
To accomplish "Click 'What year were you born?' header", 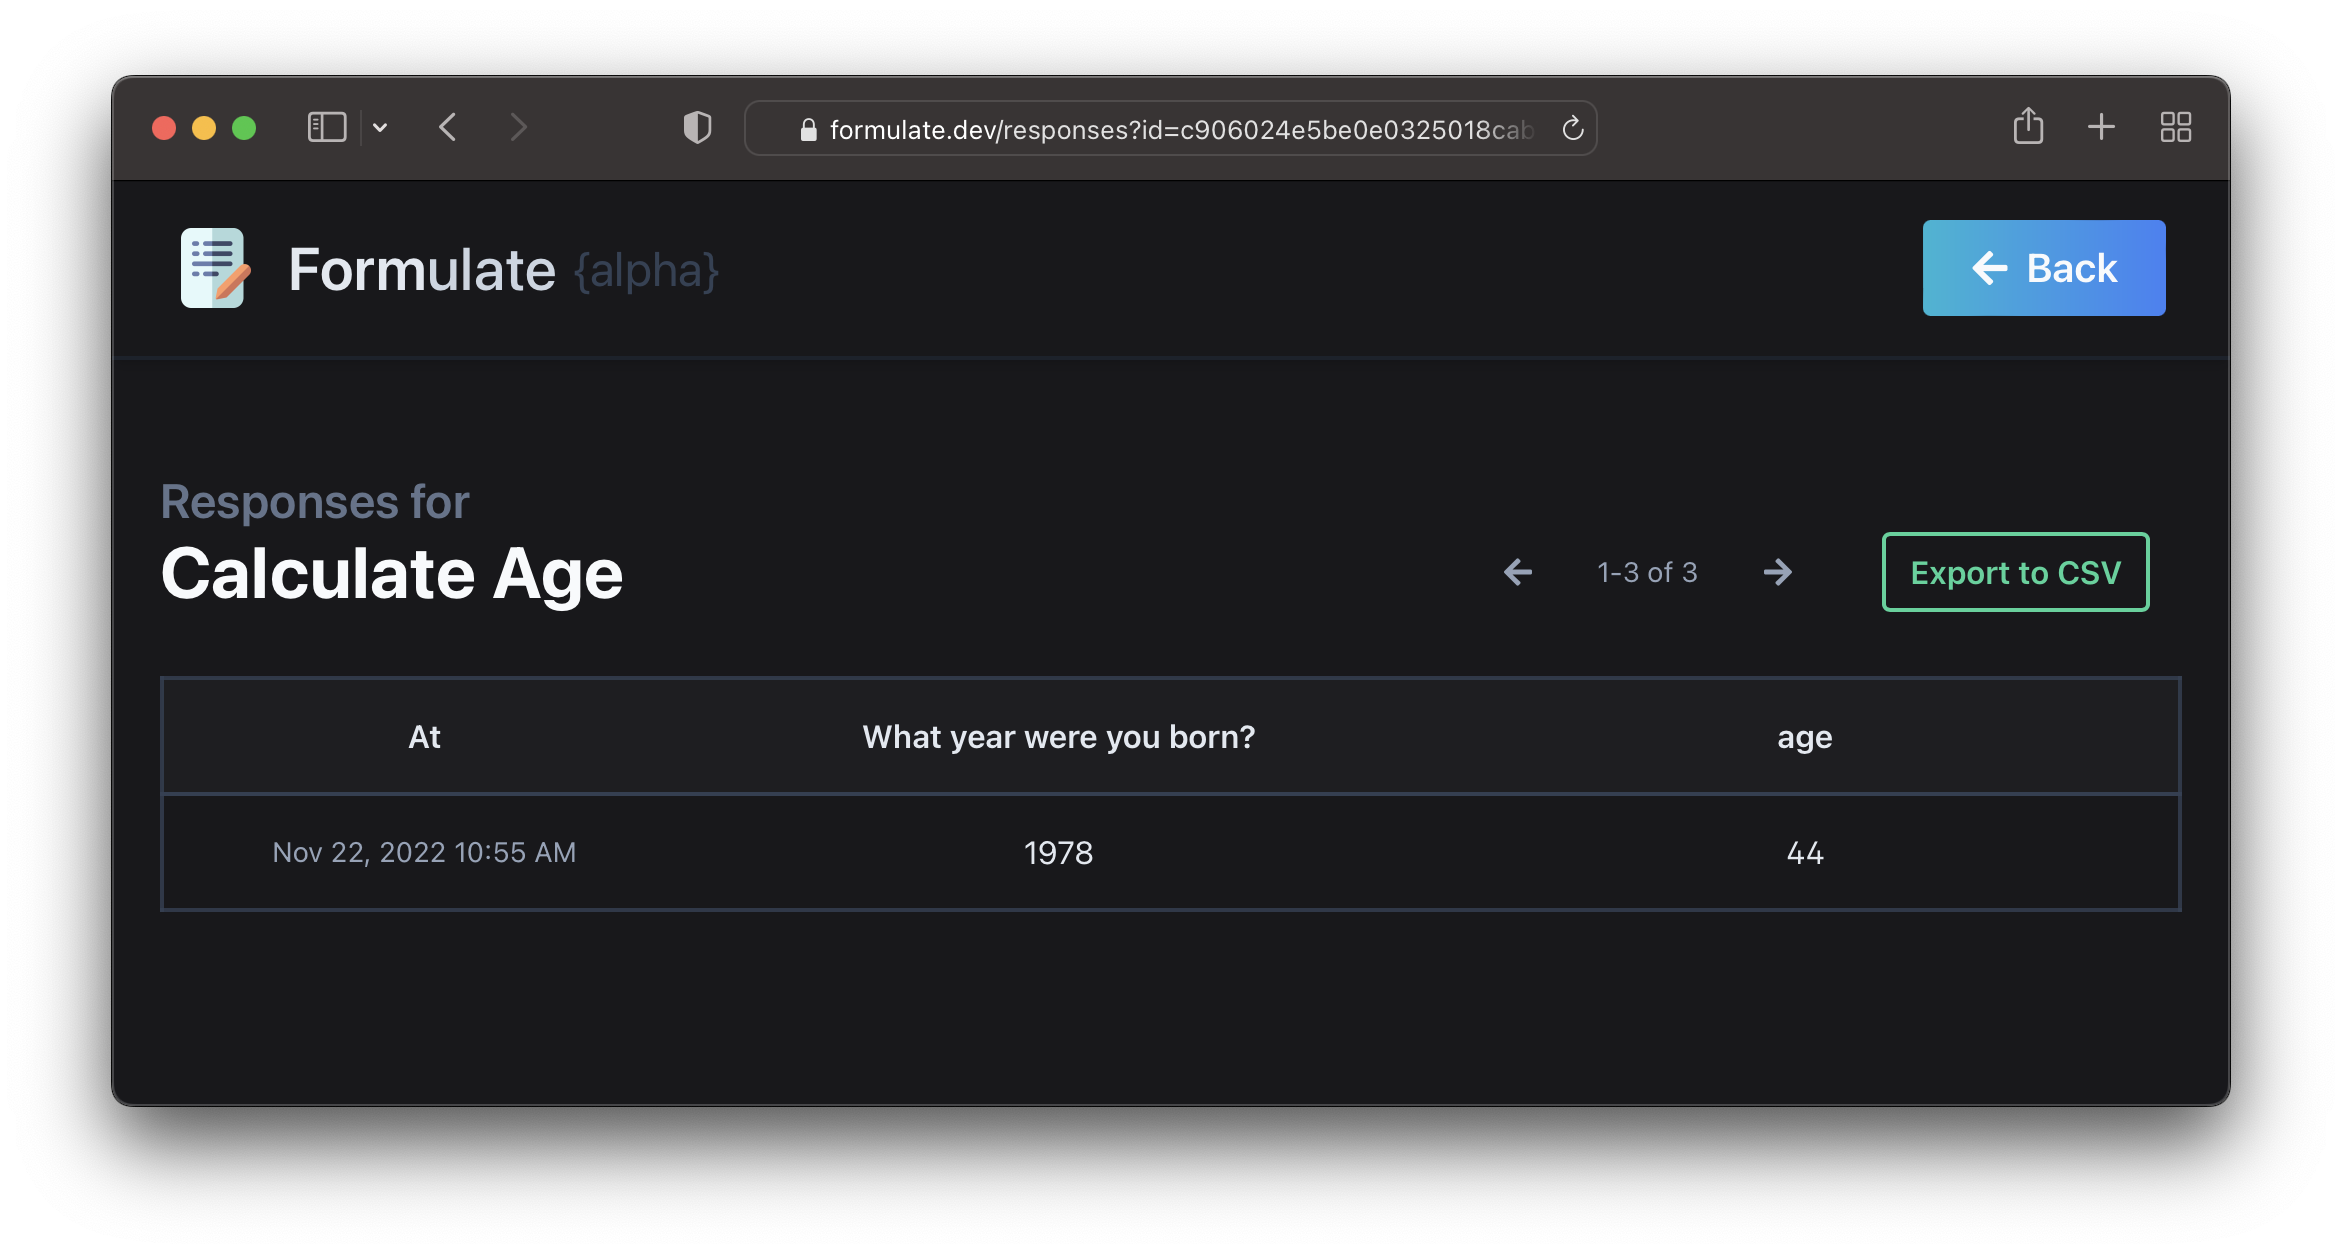I will pyautogui.click(x=1058, y=737).
